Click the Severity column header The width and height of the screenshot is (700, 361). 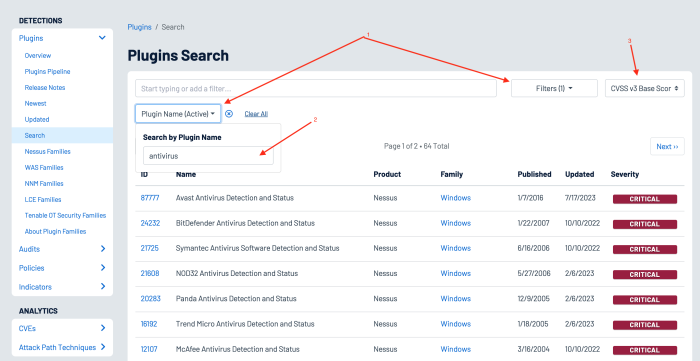pos(625,174)
